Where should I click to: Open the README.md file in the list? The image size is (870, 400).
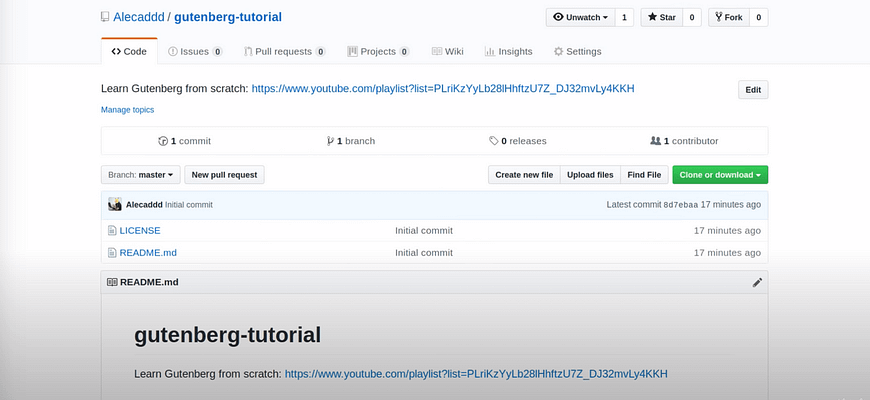pos(148,252)
